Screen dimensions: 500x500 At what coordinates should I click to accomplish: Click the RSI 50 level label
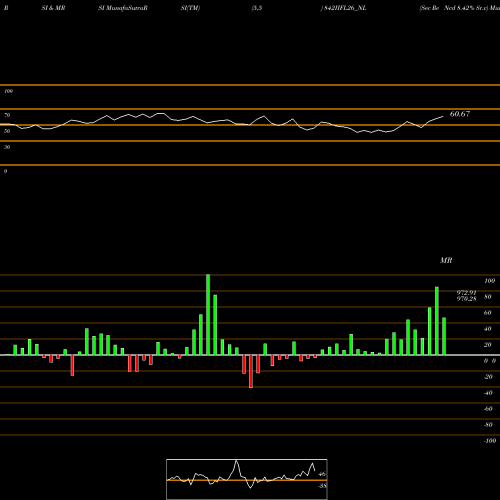pos(7,131)
